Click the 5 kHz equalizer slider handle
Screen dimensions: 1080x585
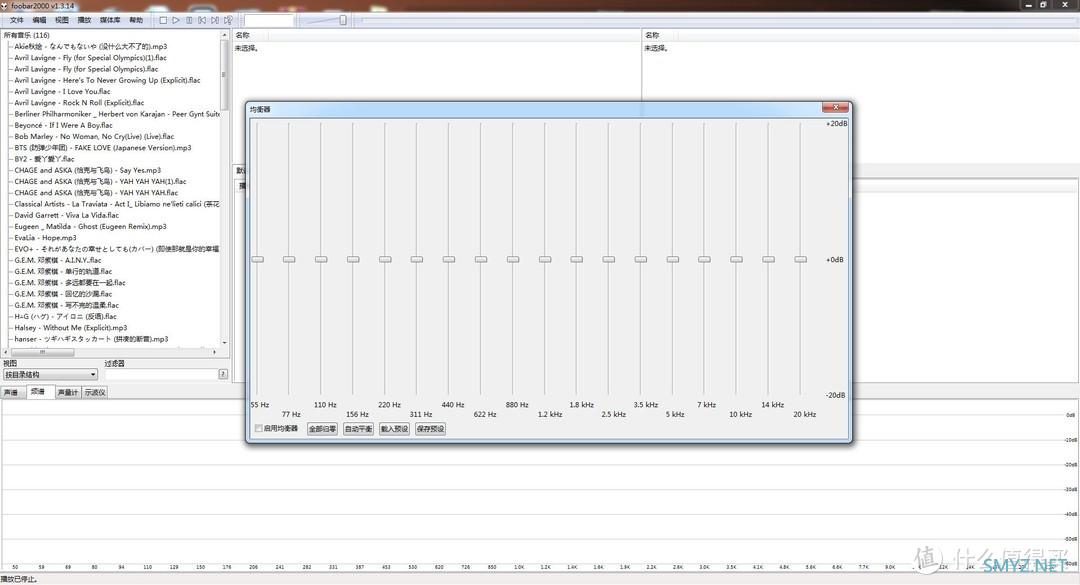[673, 259]
